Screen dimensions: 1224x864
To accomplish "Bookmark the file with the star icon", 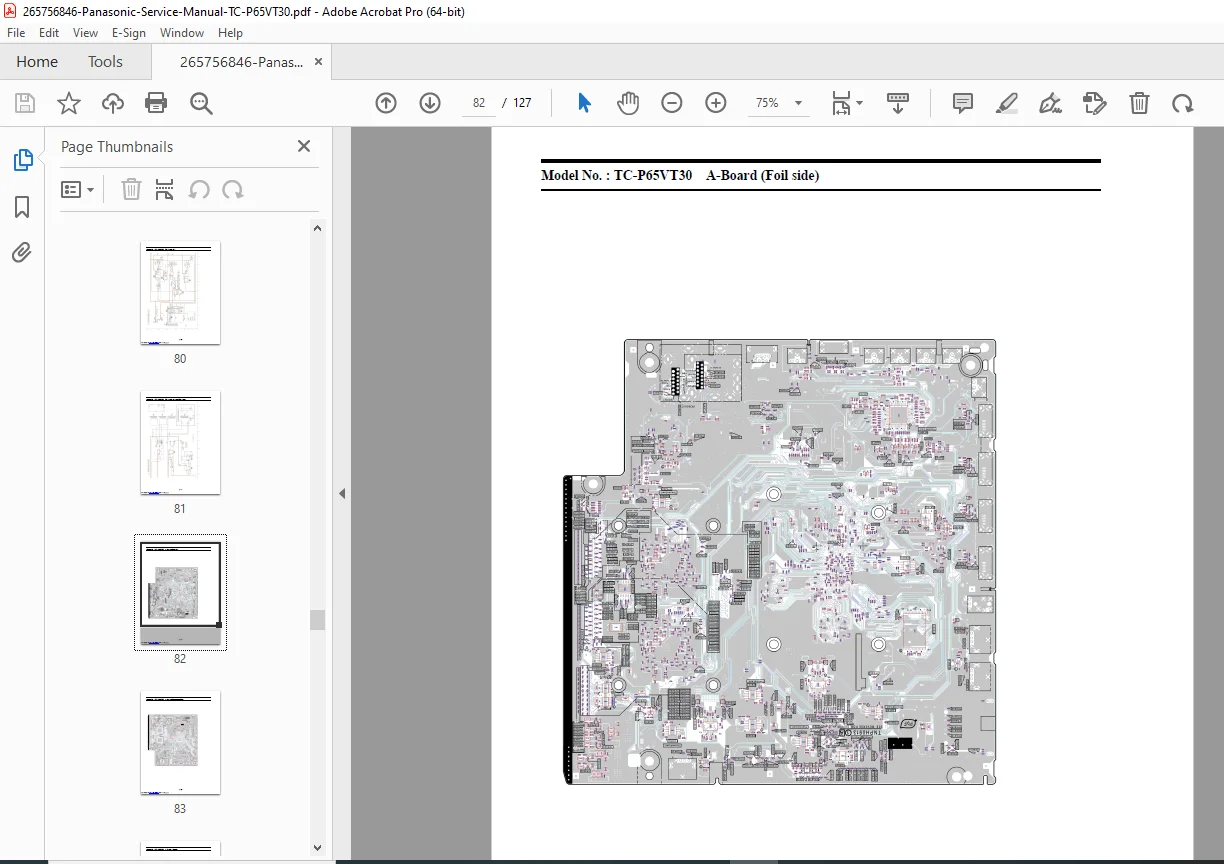I will [68, 103].
